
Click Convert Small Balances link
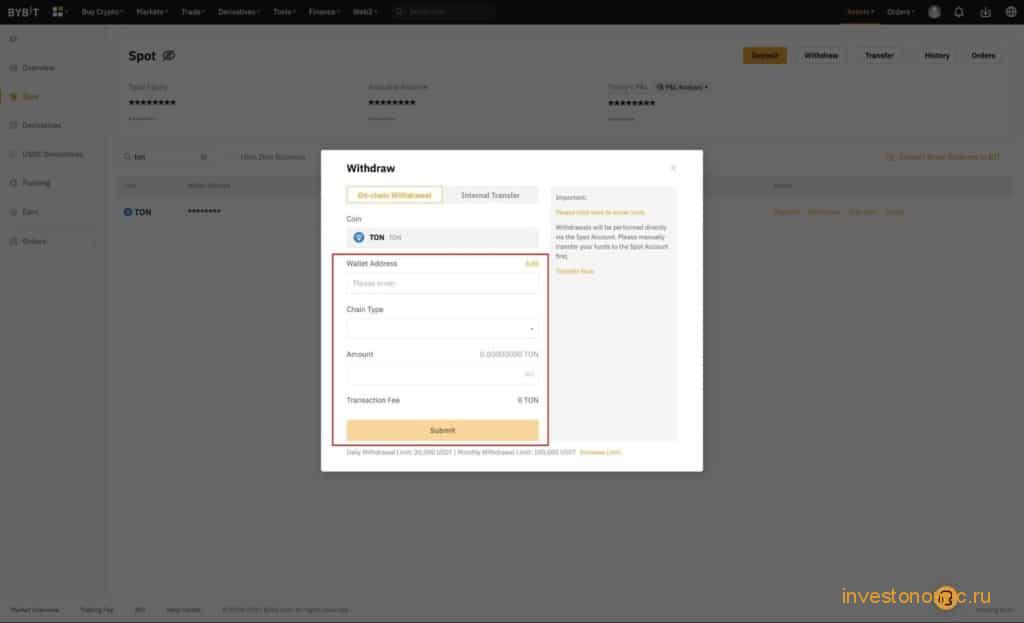943,157
